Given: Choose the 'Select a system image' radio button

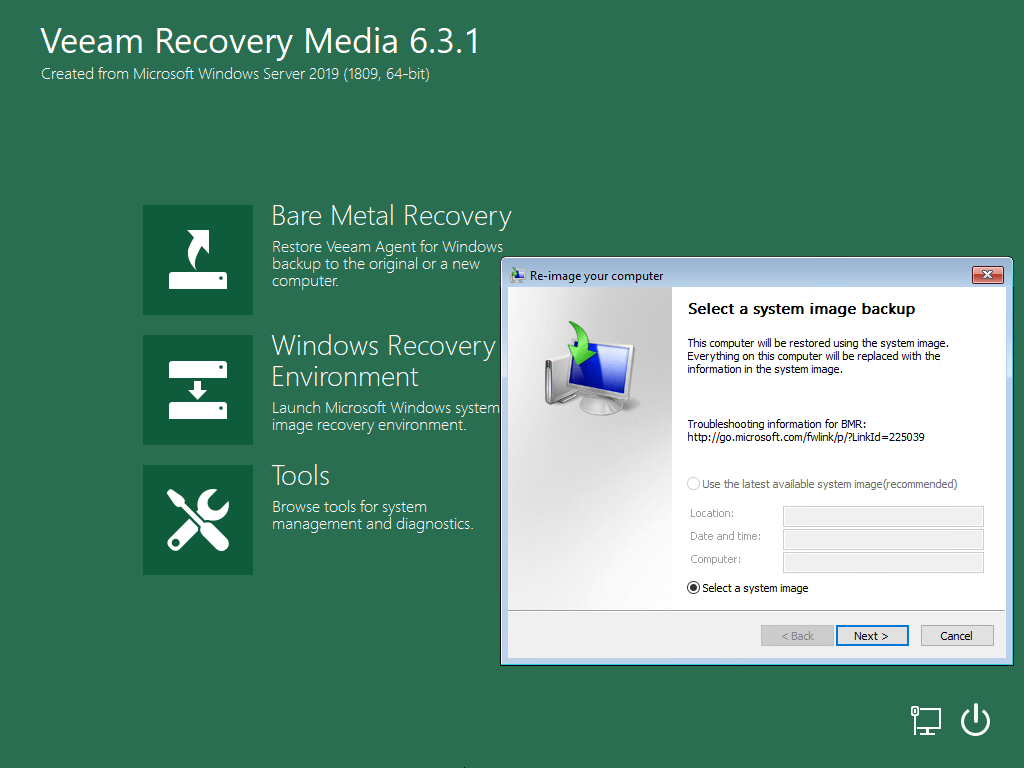Looking at the screenshot, I should [x=693, y=587].
